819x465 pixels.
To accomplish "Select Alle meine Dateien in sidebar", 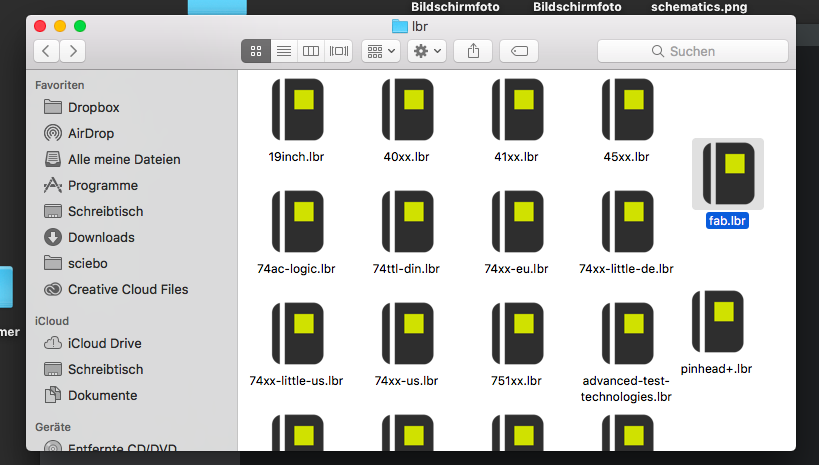I will (x=112, y=159).
